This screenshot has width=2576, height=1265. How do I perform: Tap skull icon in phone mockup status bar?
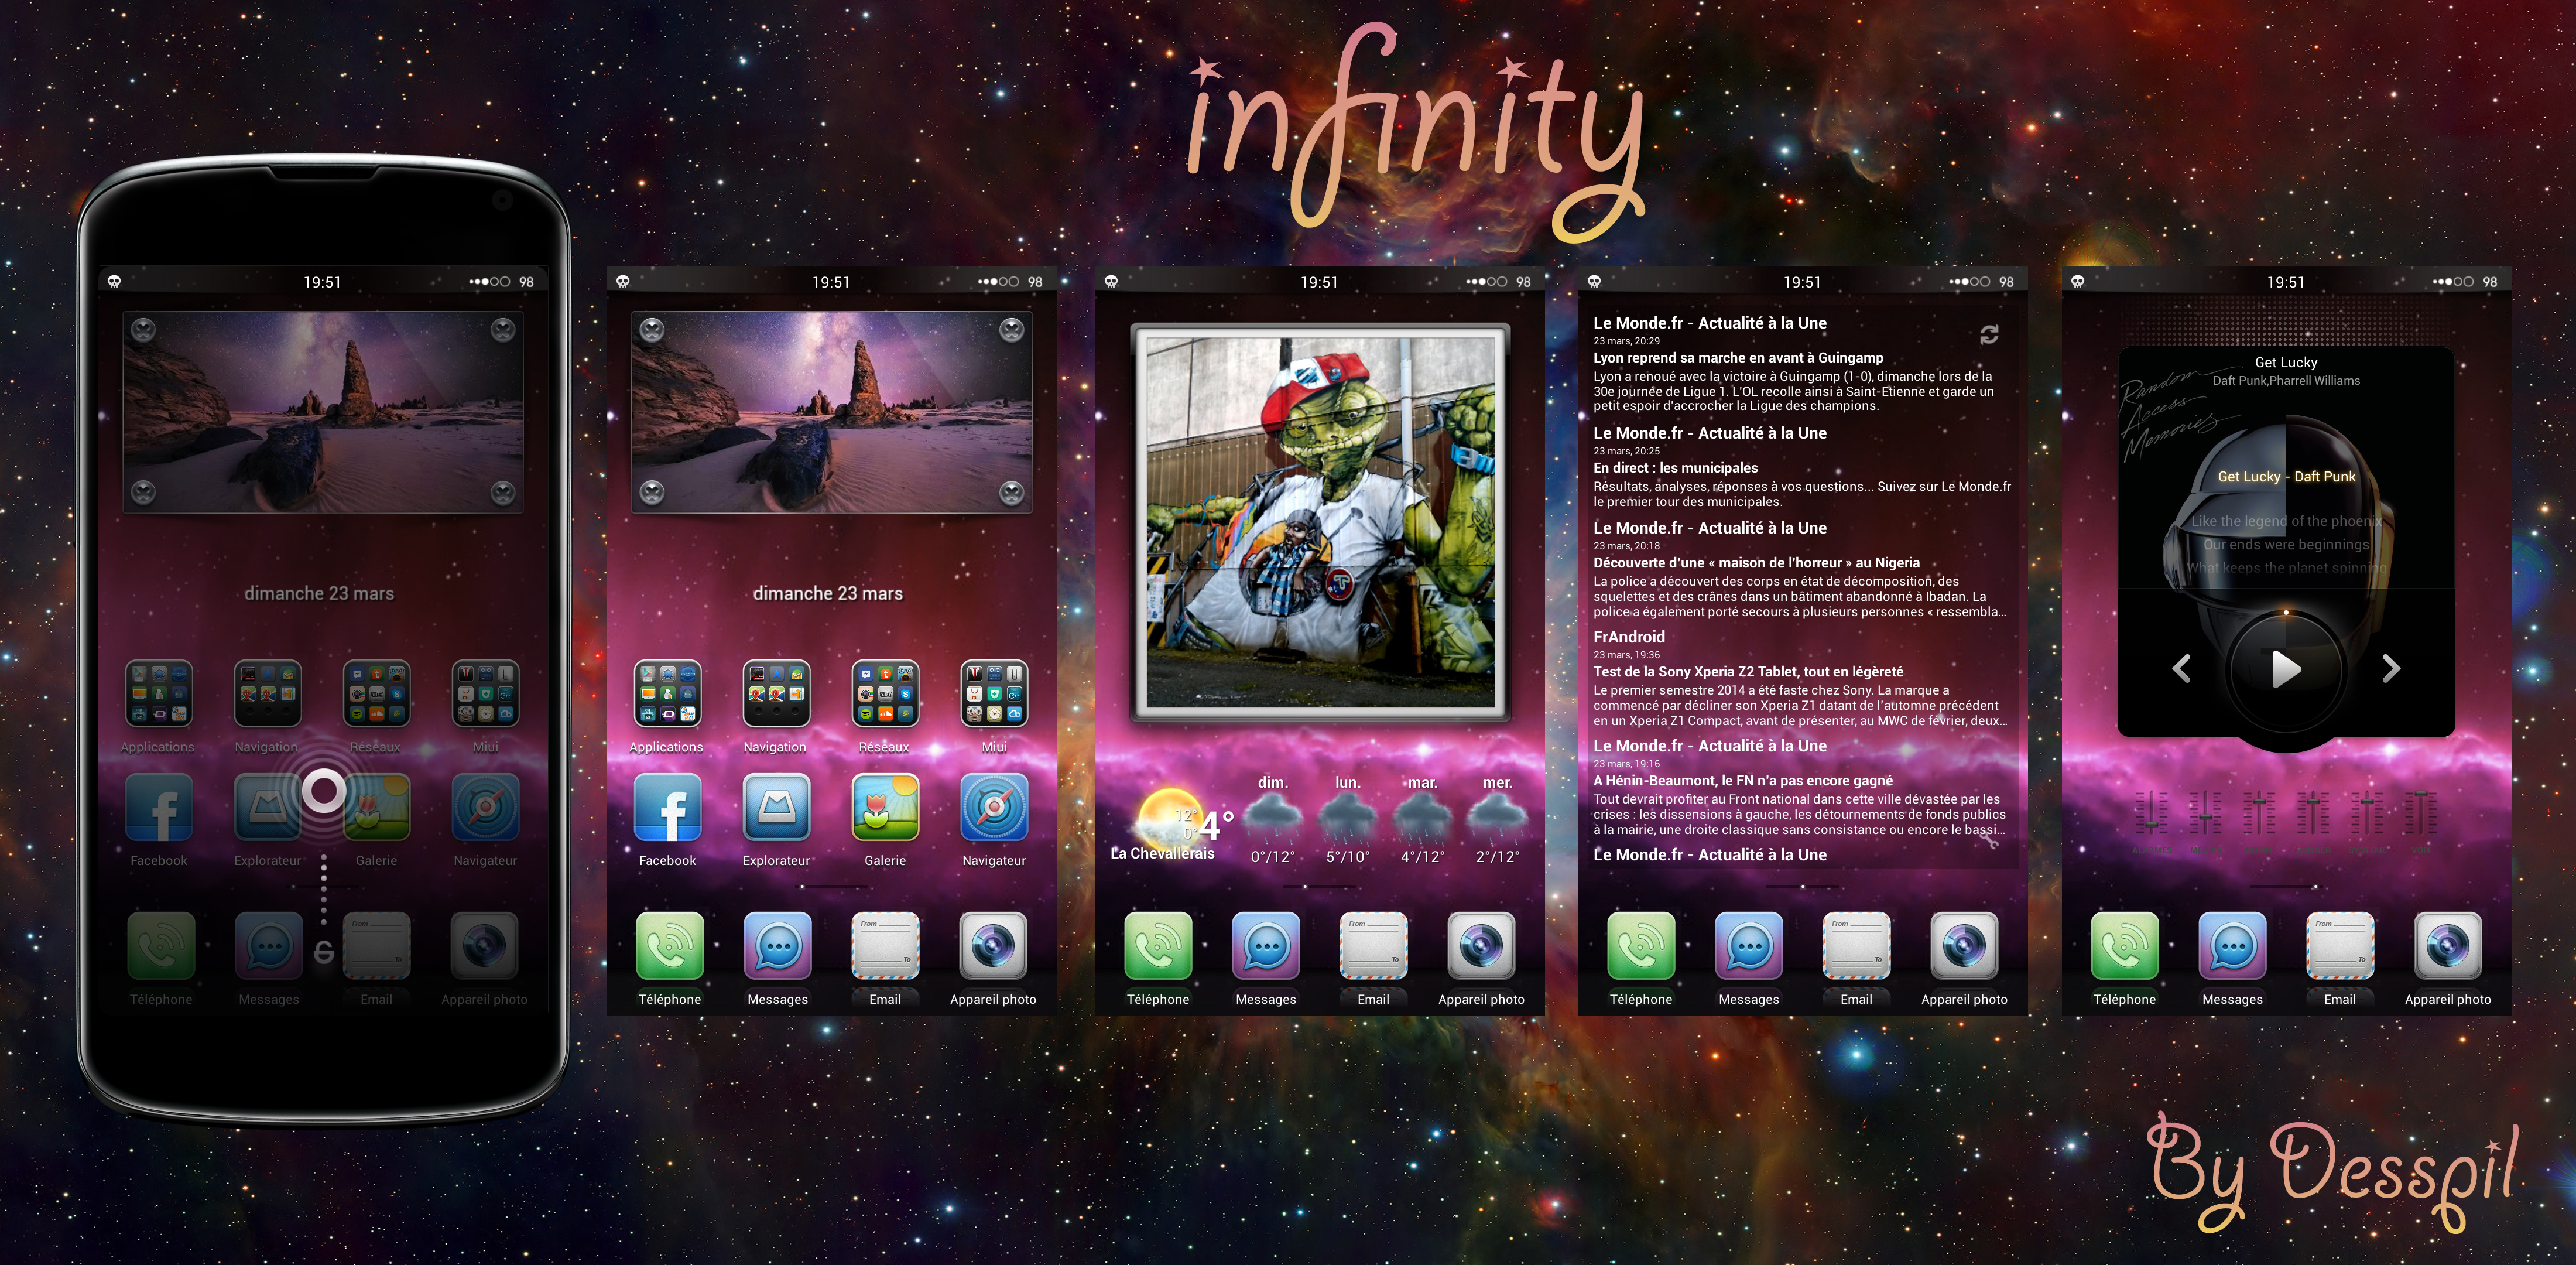tap(114, 282)
